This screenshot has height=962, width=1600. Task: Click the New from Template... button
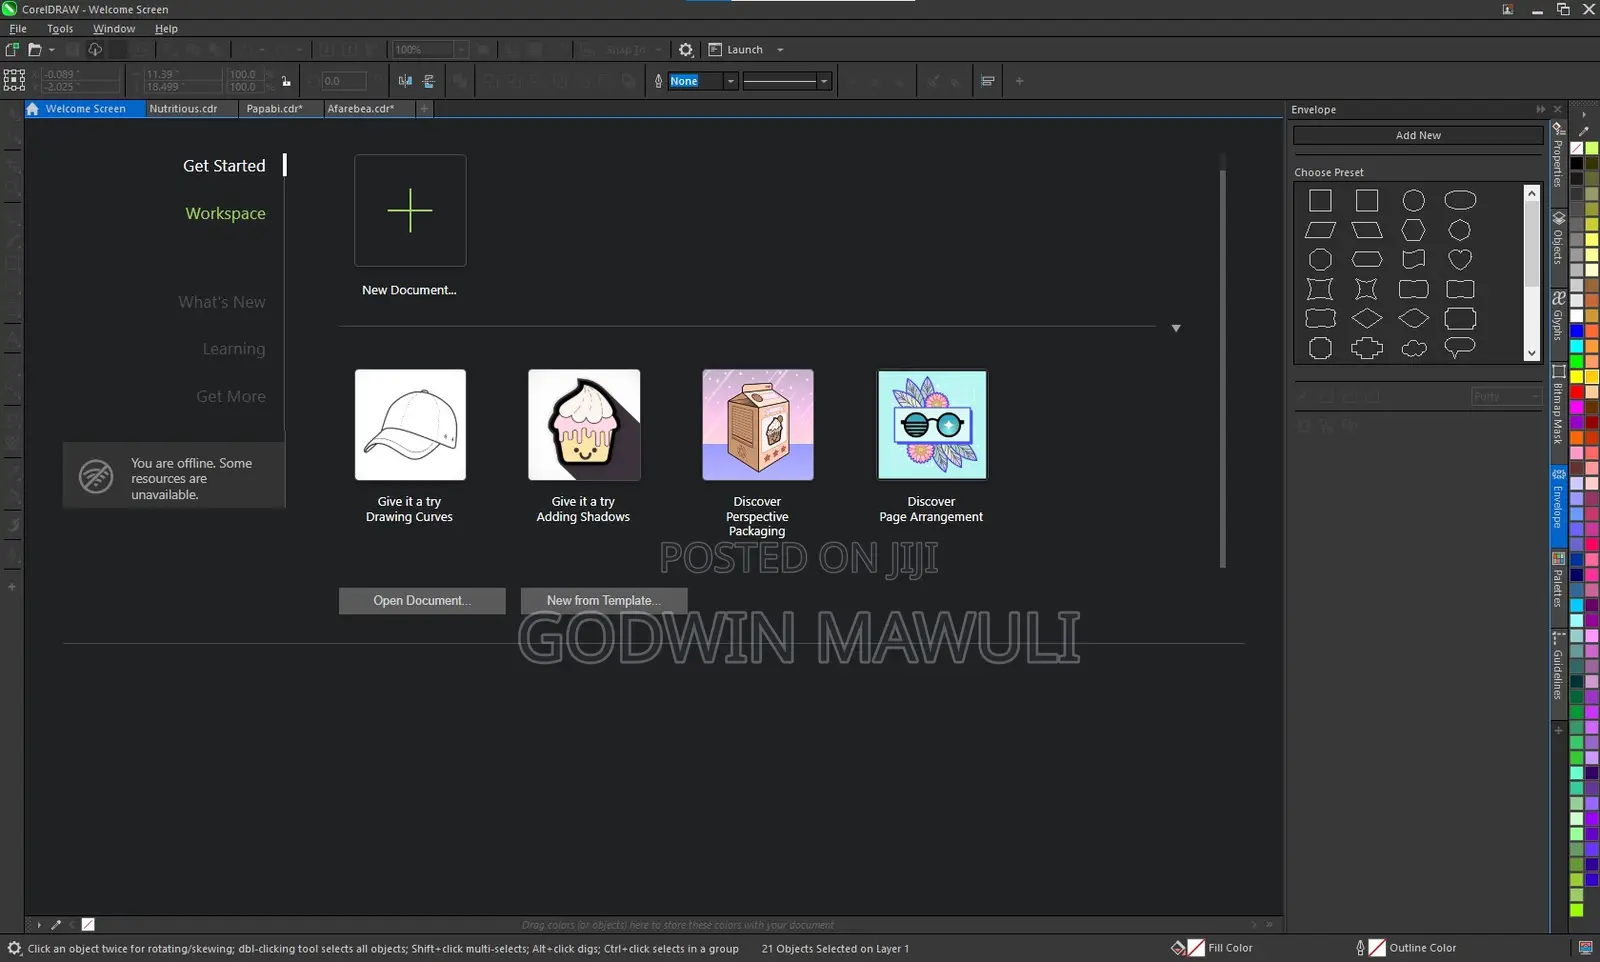coord(604,600)
